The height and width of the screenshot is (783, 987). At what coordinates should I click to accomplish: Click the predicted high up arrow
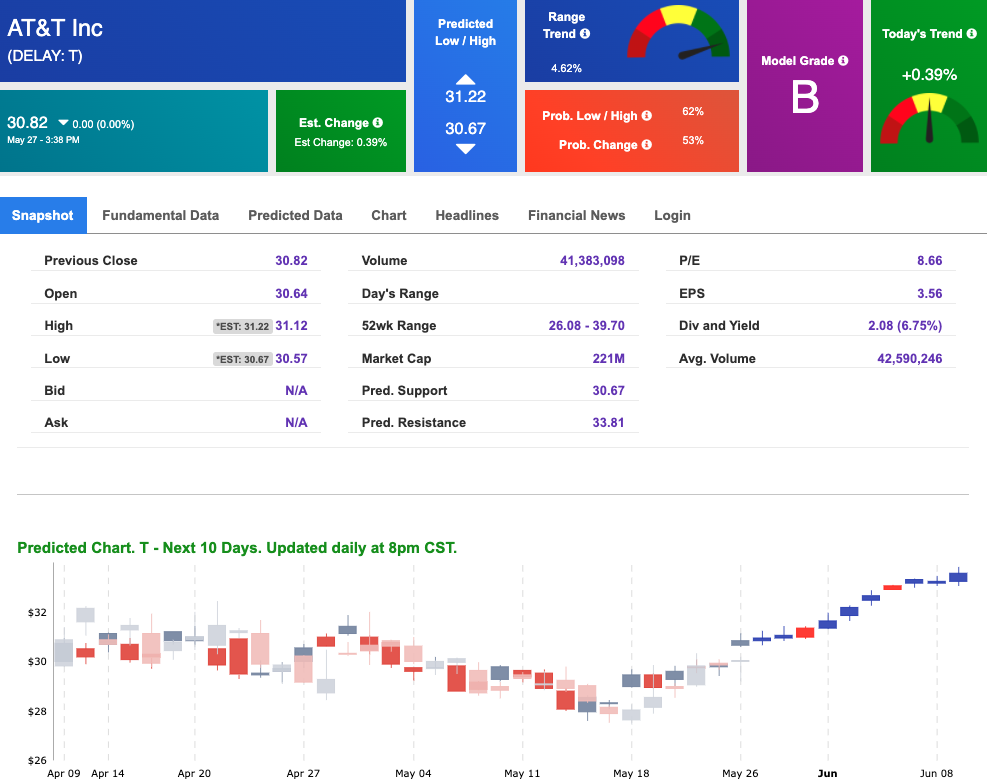click(x=465, y=79)
